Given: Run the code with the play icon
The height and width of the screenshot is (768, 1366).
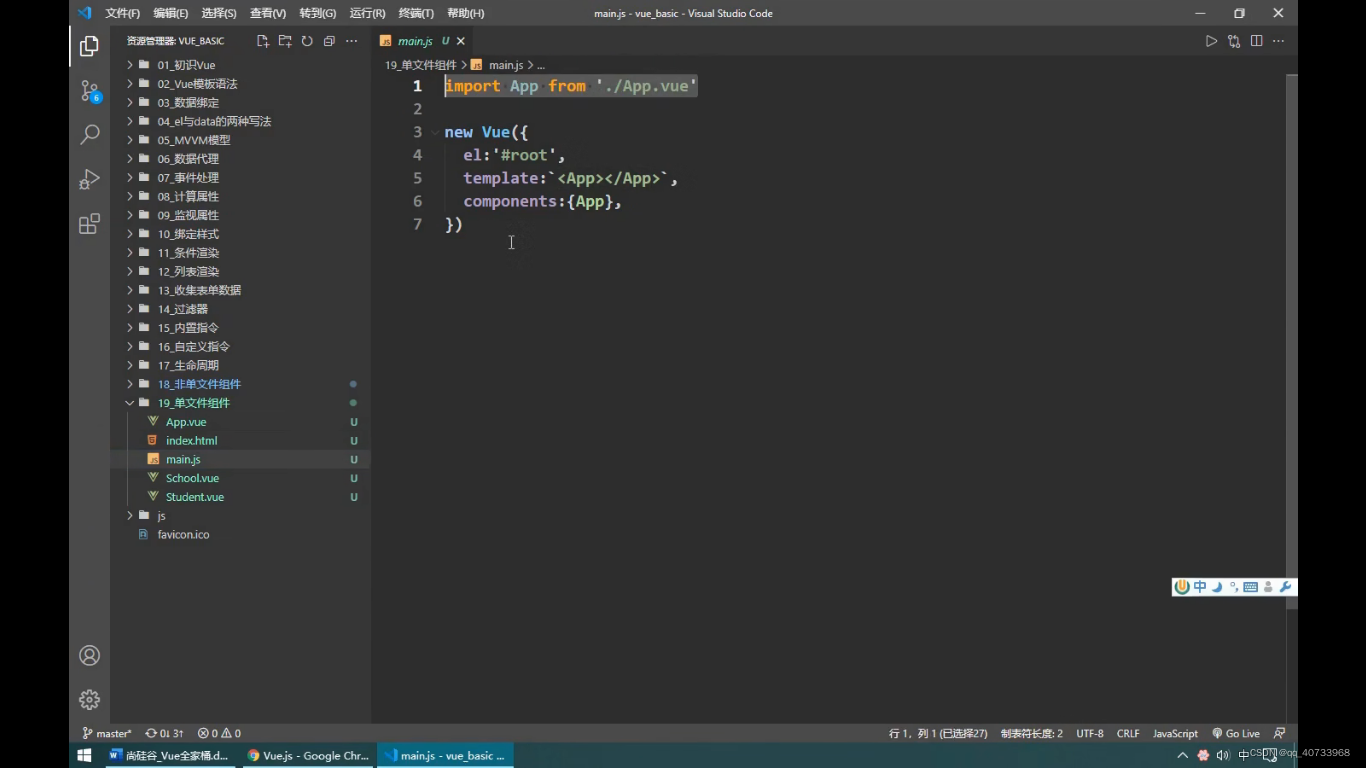Looking at the screenshot, I should pyautogui.click(x=1211, y=41).
